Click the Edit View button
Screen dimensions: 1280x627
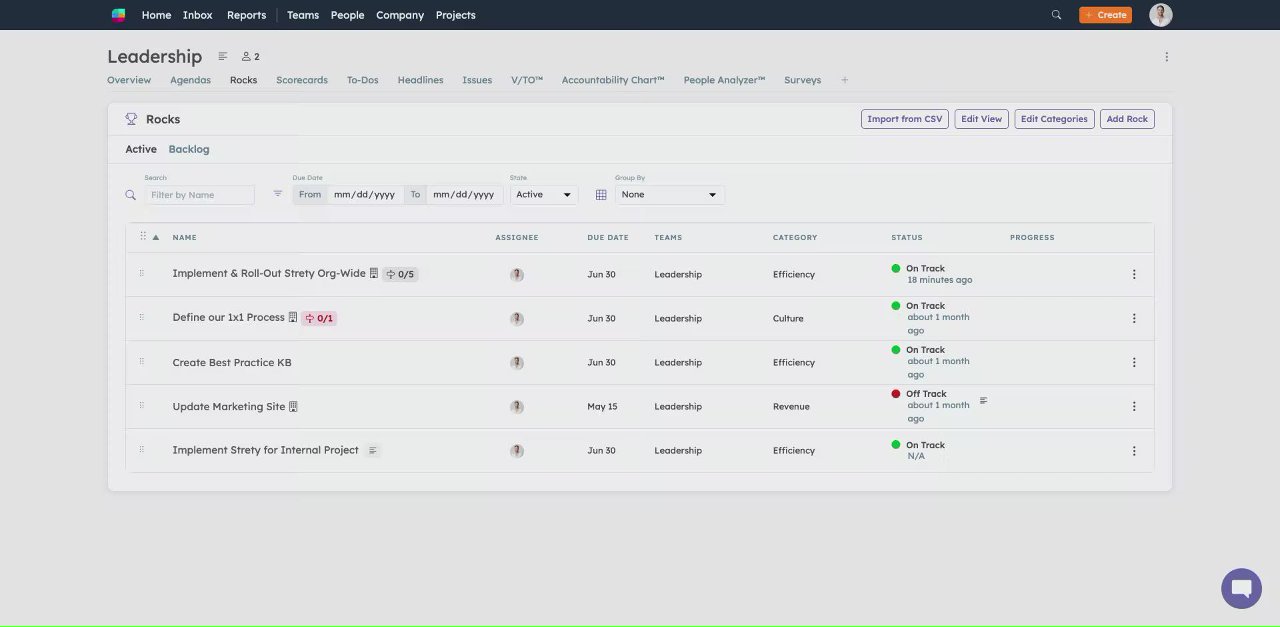[981, 119]
